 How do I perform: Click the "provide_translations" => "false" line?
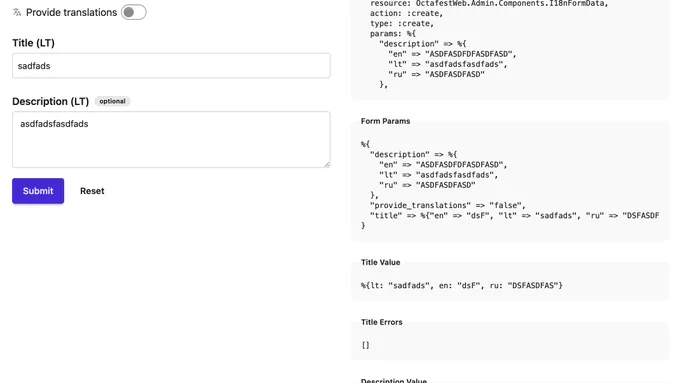click(448, 205)
